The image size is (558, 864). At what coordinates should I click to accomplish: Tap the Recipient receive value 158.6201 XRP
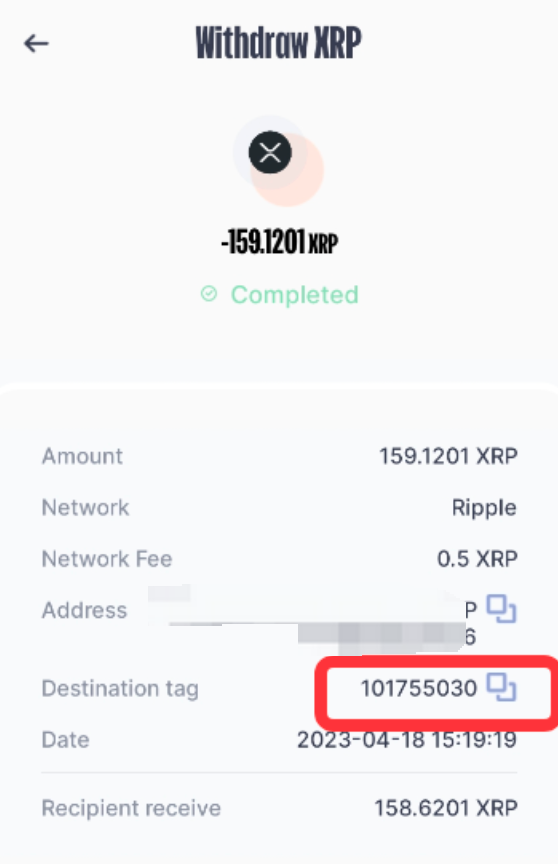446,808
